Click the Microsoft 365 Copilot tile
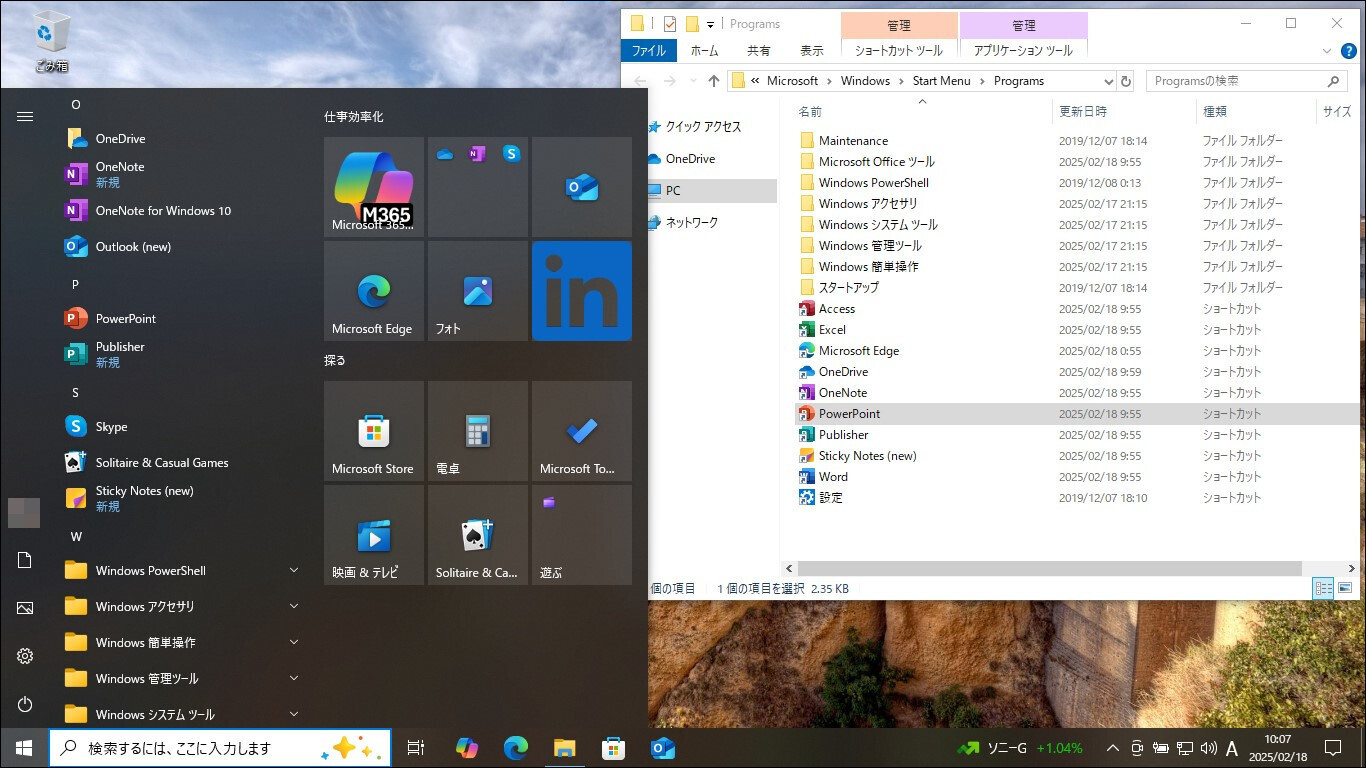Screen dimensions: 1366x768 pyautogui.click(x=374, y=187)
